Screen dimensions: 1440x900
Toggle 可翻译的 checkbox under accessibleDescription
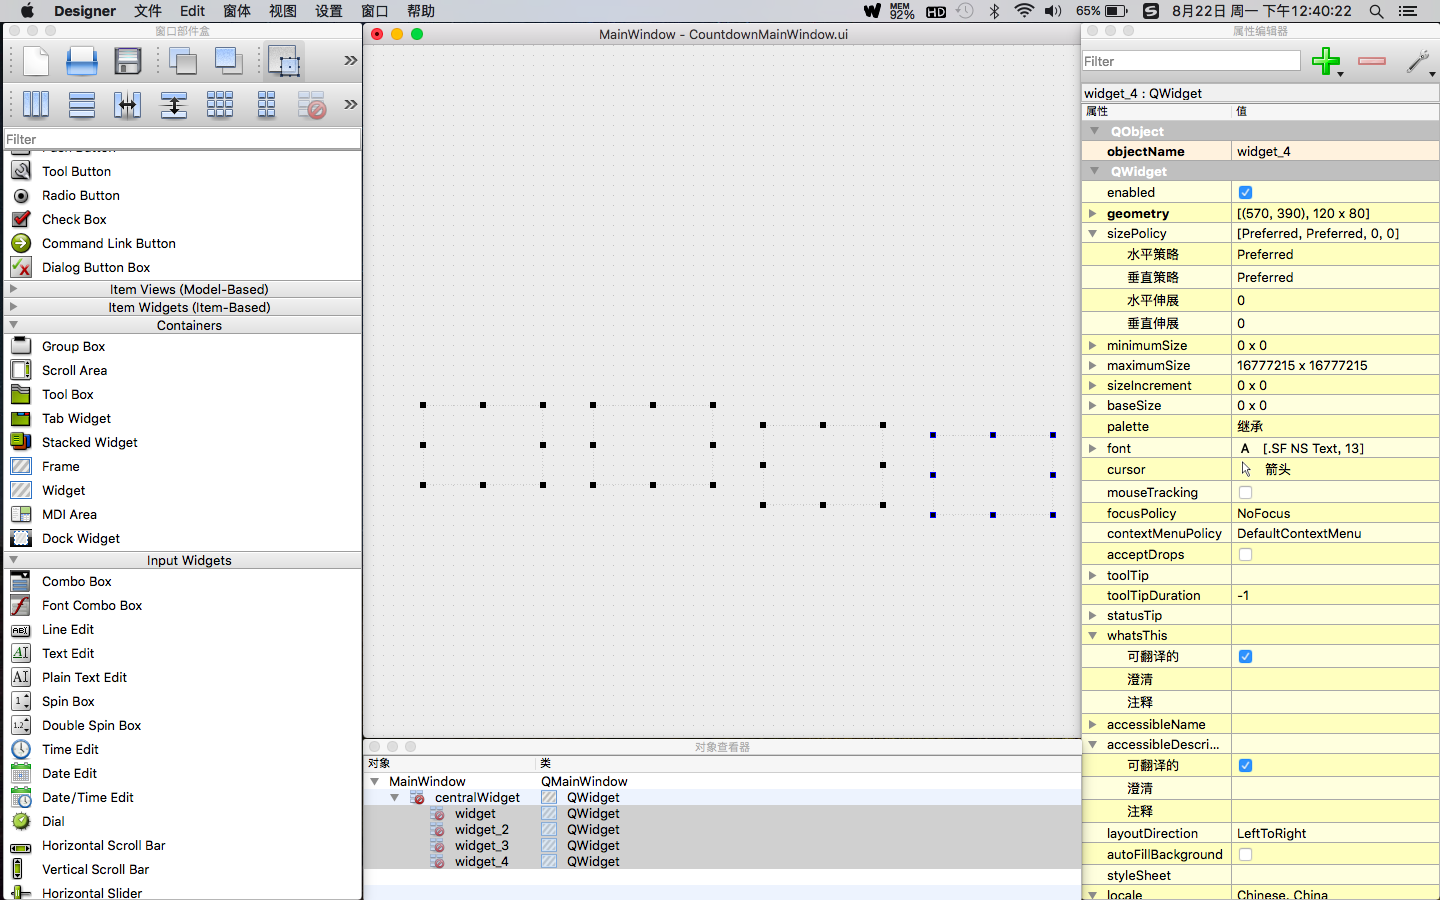1245,765
